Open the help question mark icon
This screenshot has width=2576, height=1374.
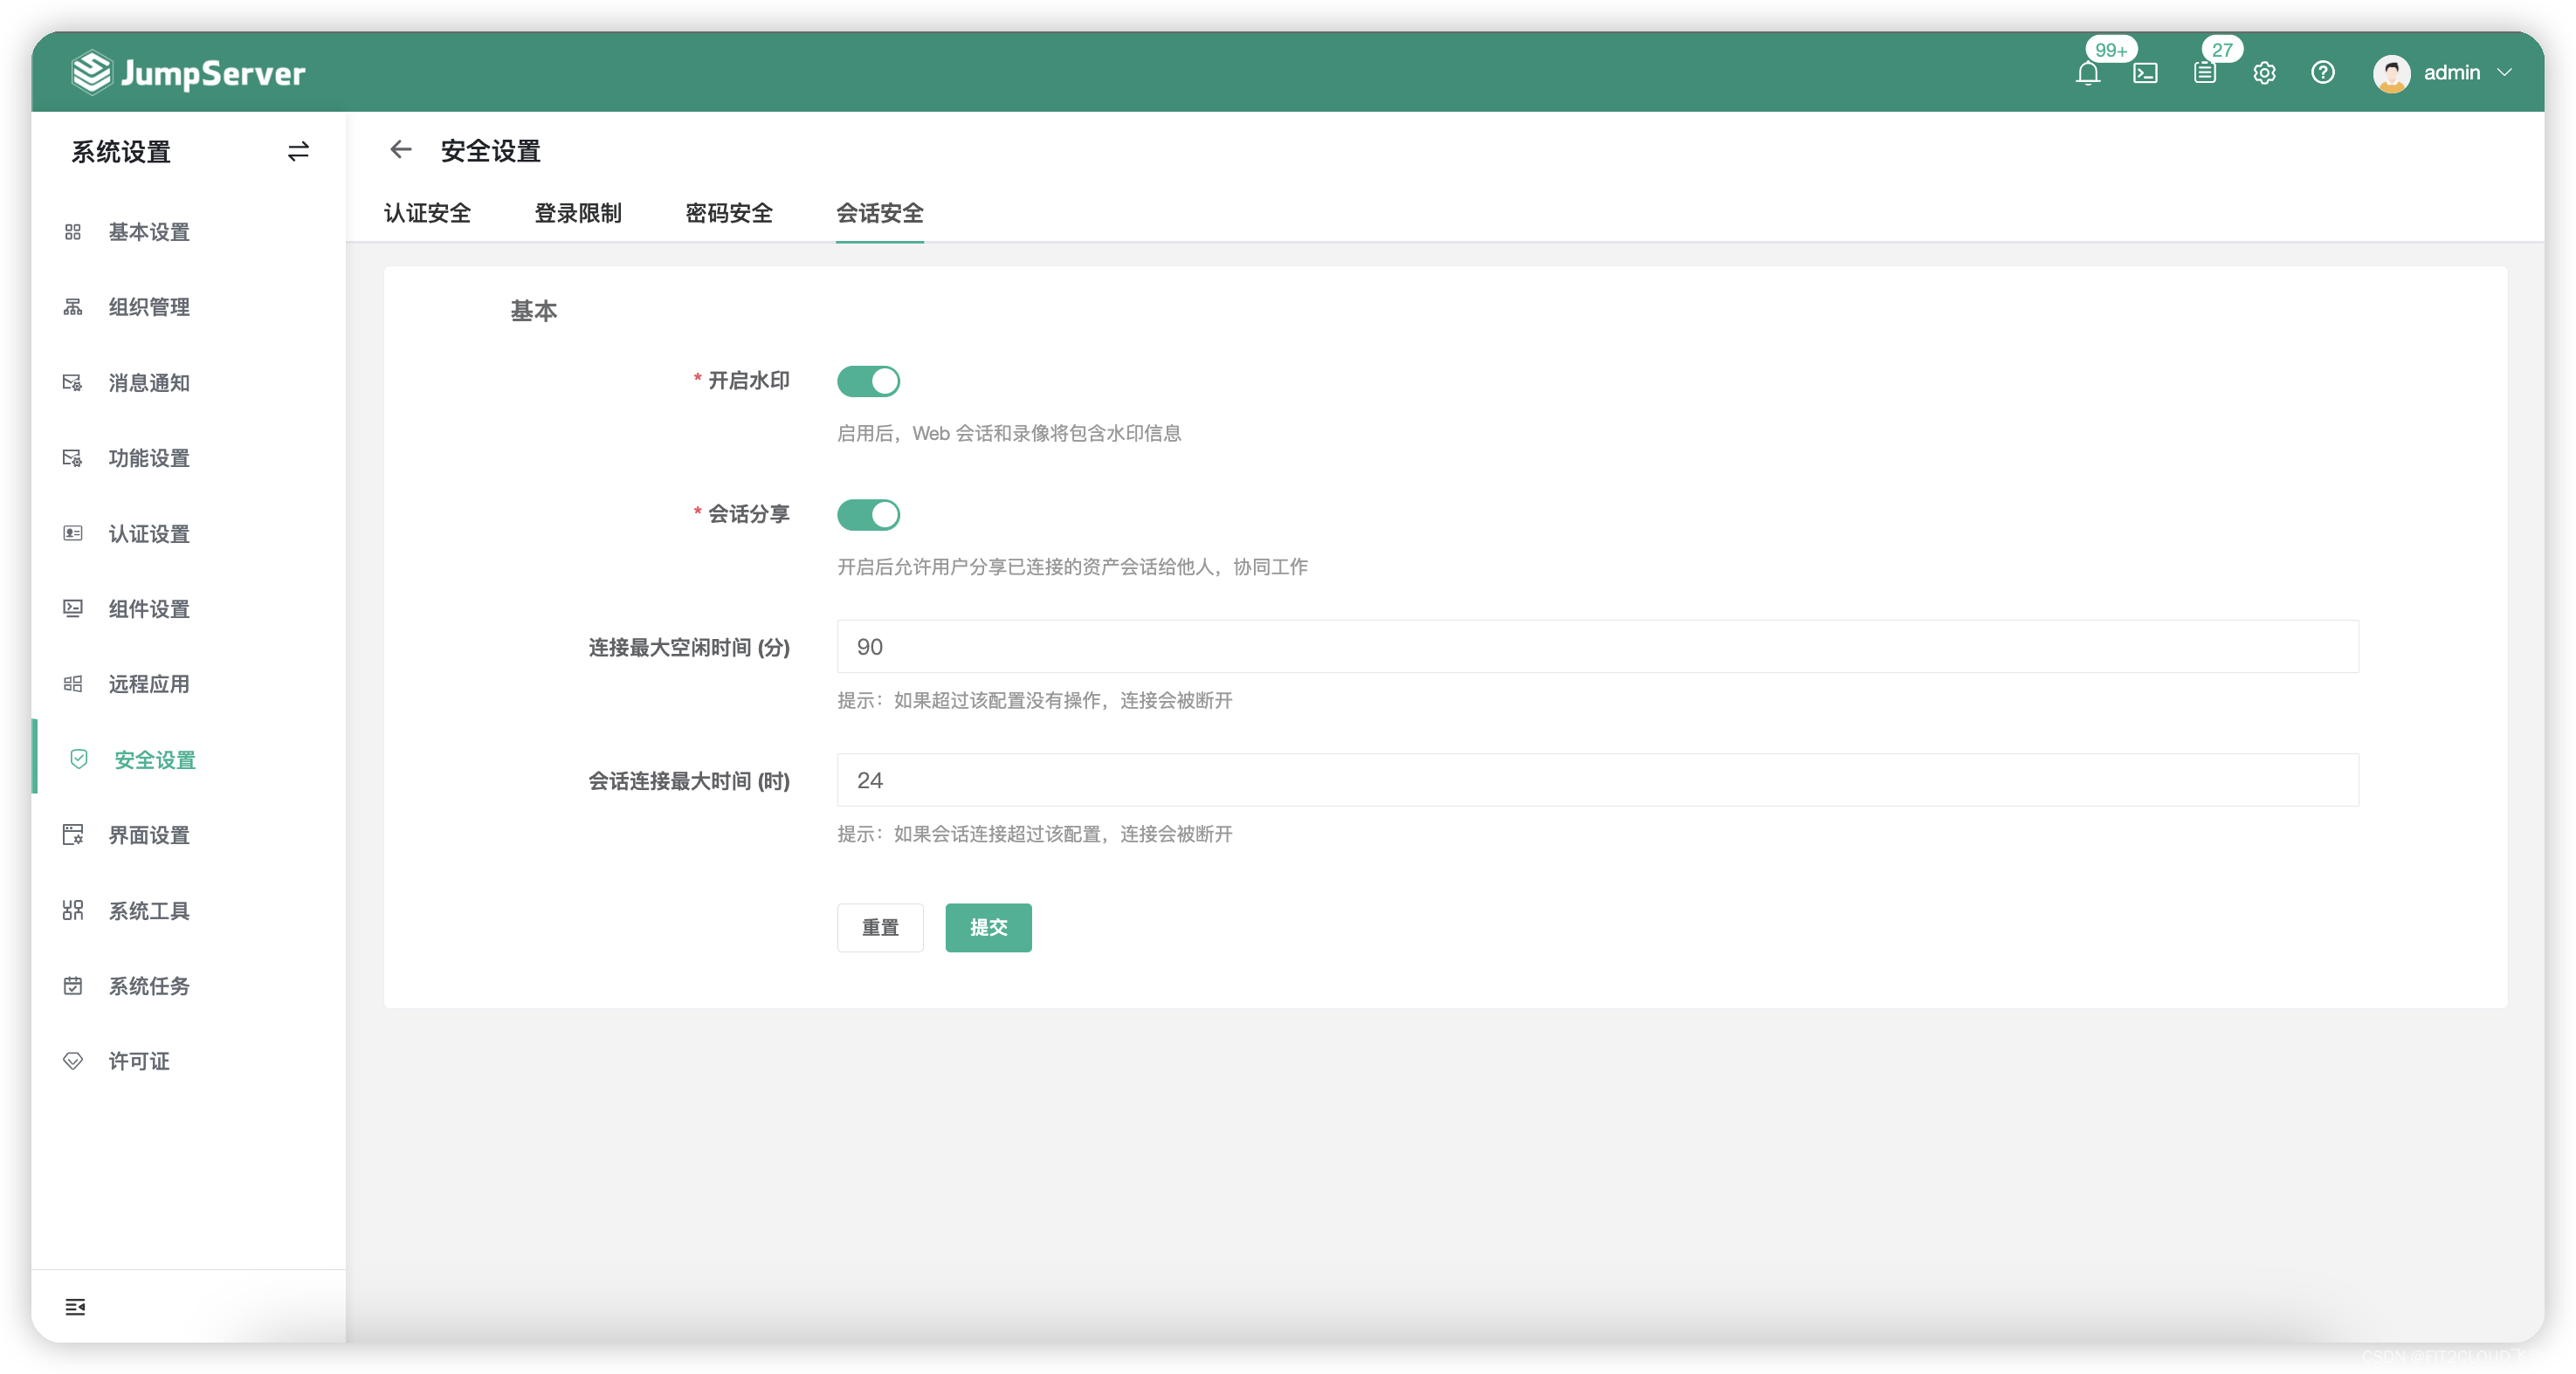tap(2322, 73)
